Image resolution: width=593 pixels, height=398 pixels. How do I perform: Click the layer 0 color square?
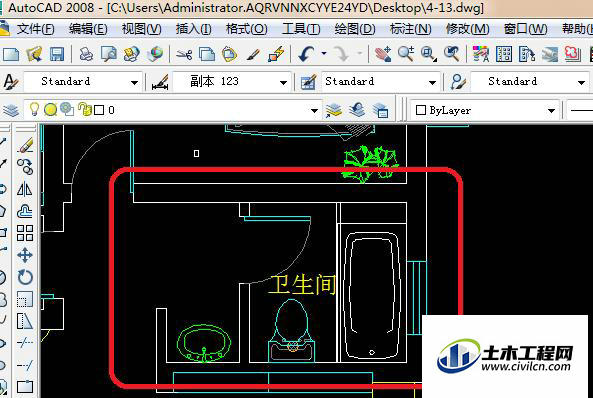[99, 110]
